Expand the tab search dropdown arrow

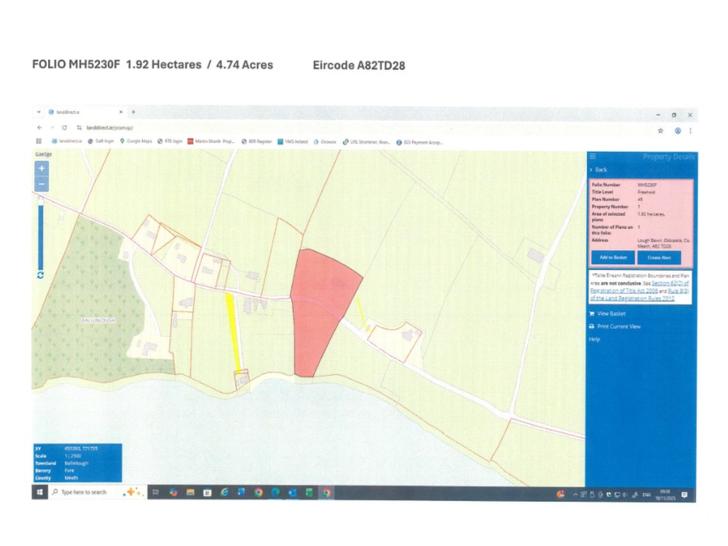coord(41,112)
